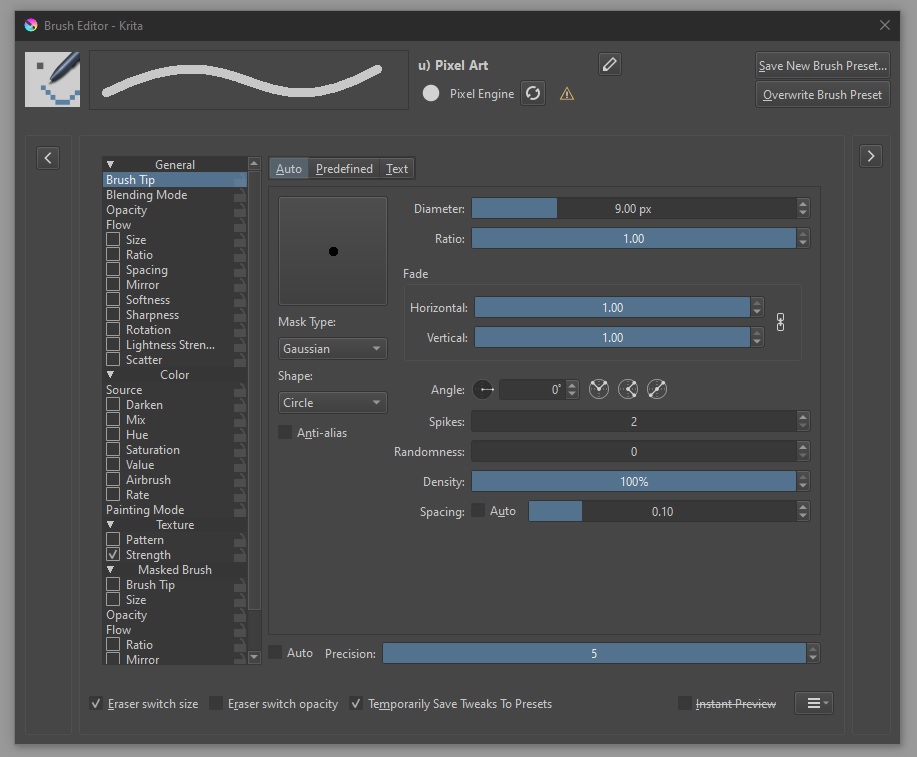The height and width of the screenshot is (757, 917).
Task: Open the Mask Type Gaussian dropdown
Action: tap(332, 348)
